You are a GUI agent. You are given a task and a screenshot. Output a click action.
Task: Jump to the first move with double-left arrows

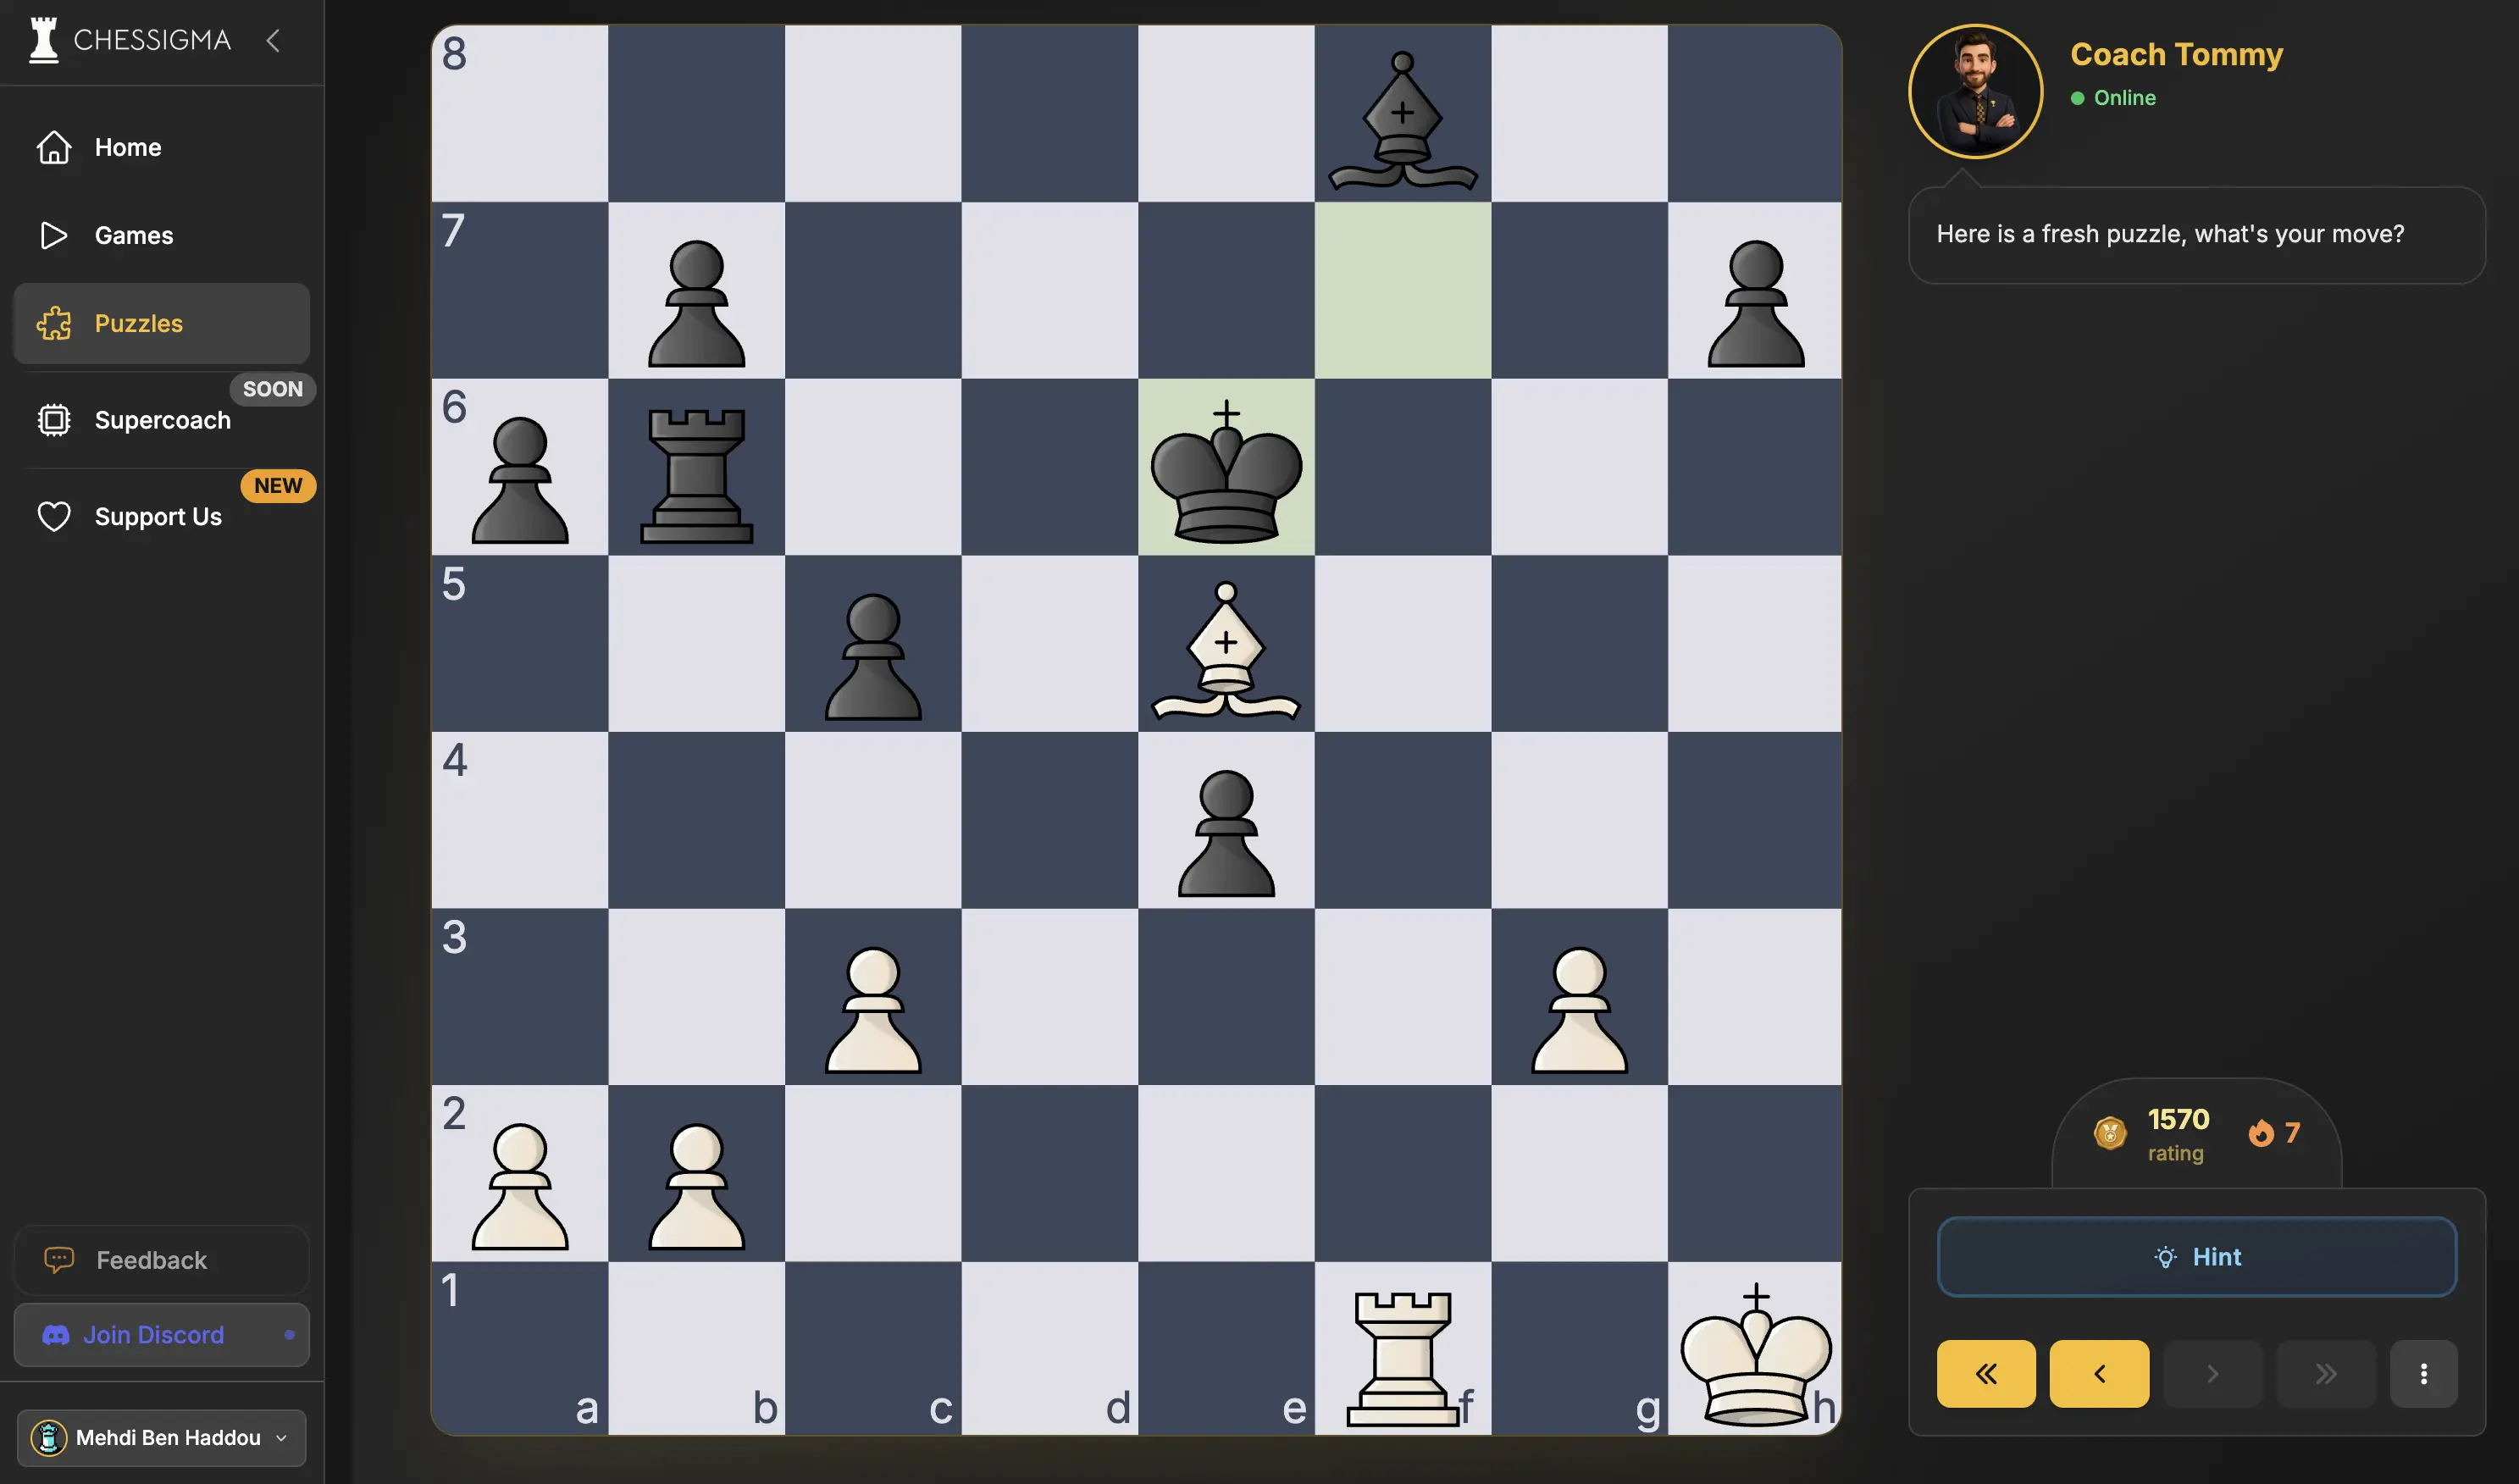point(1986,1373)
